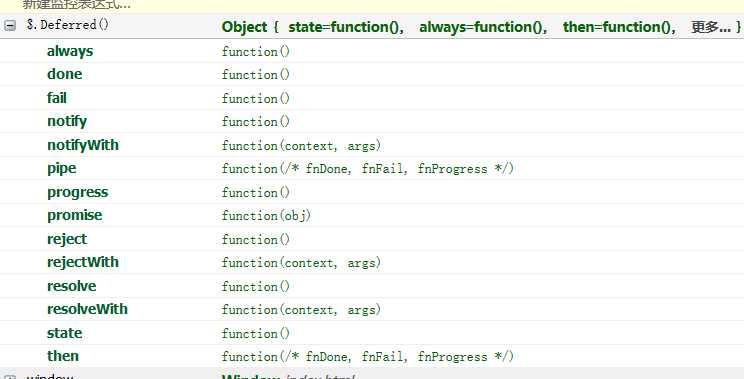Click the resolveWith property name
744x379 pixels.
click(x=87, y=309)
